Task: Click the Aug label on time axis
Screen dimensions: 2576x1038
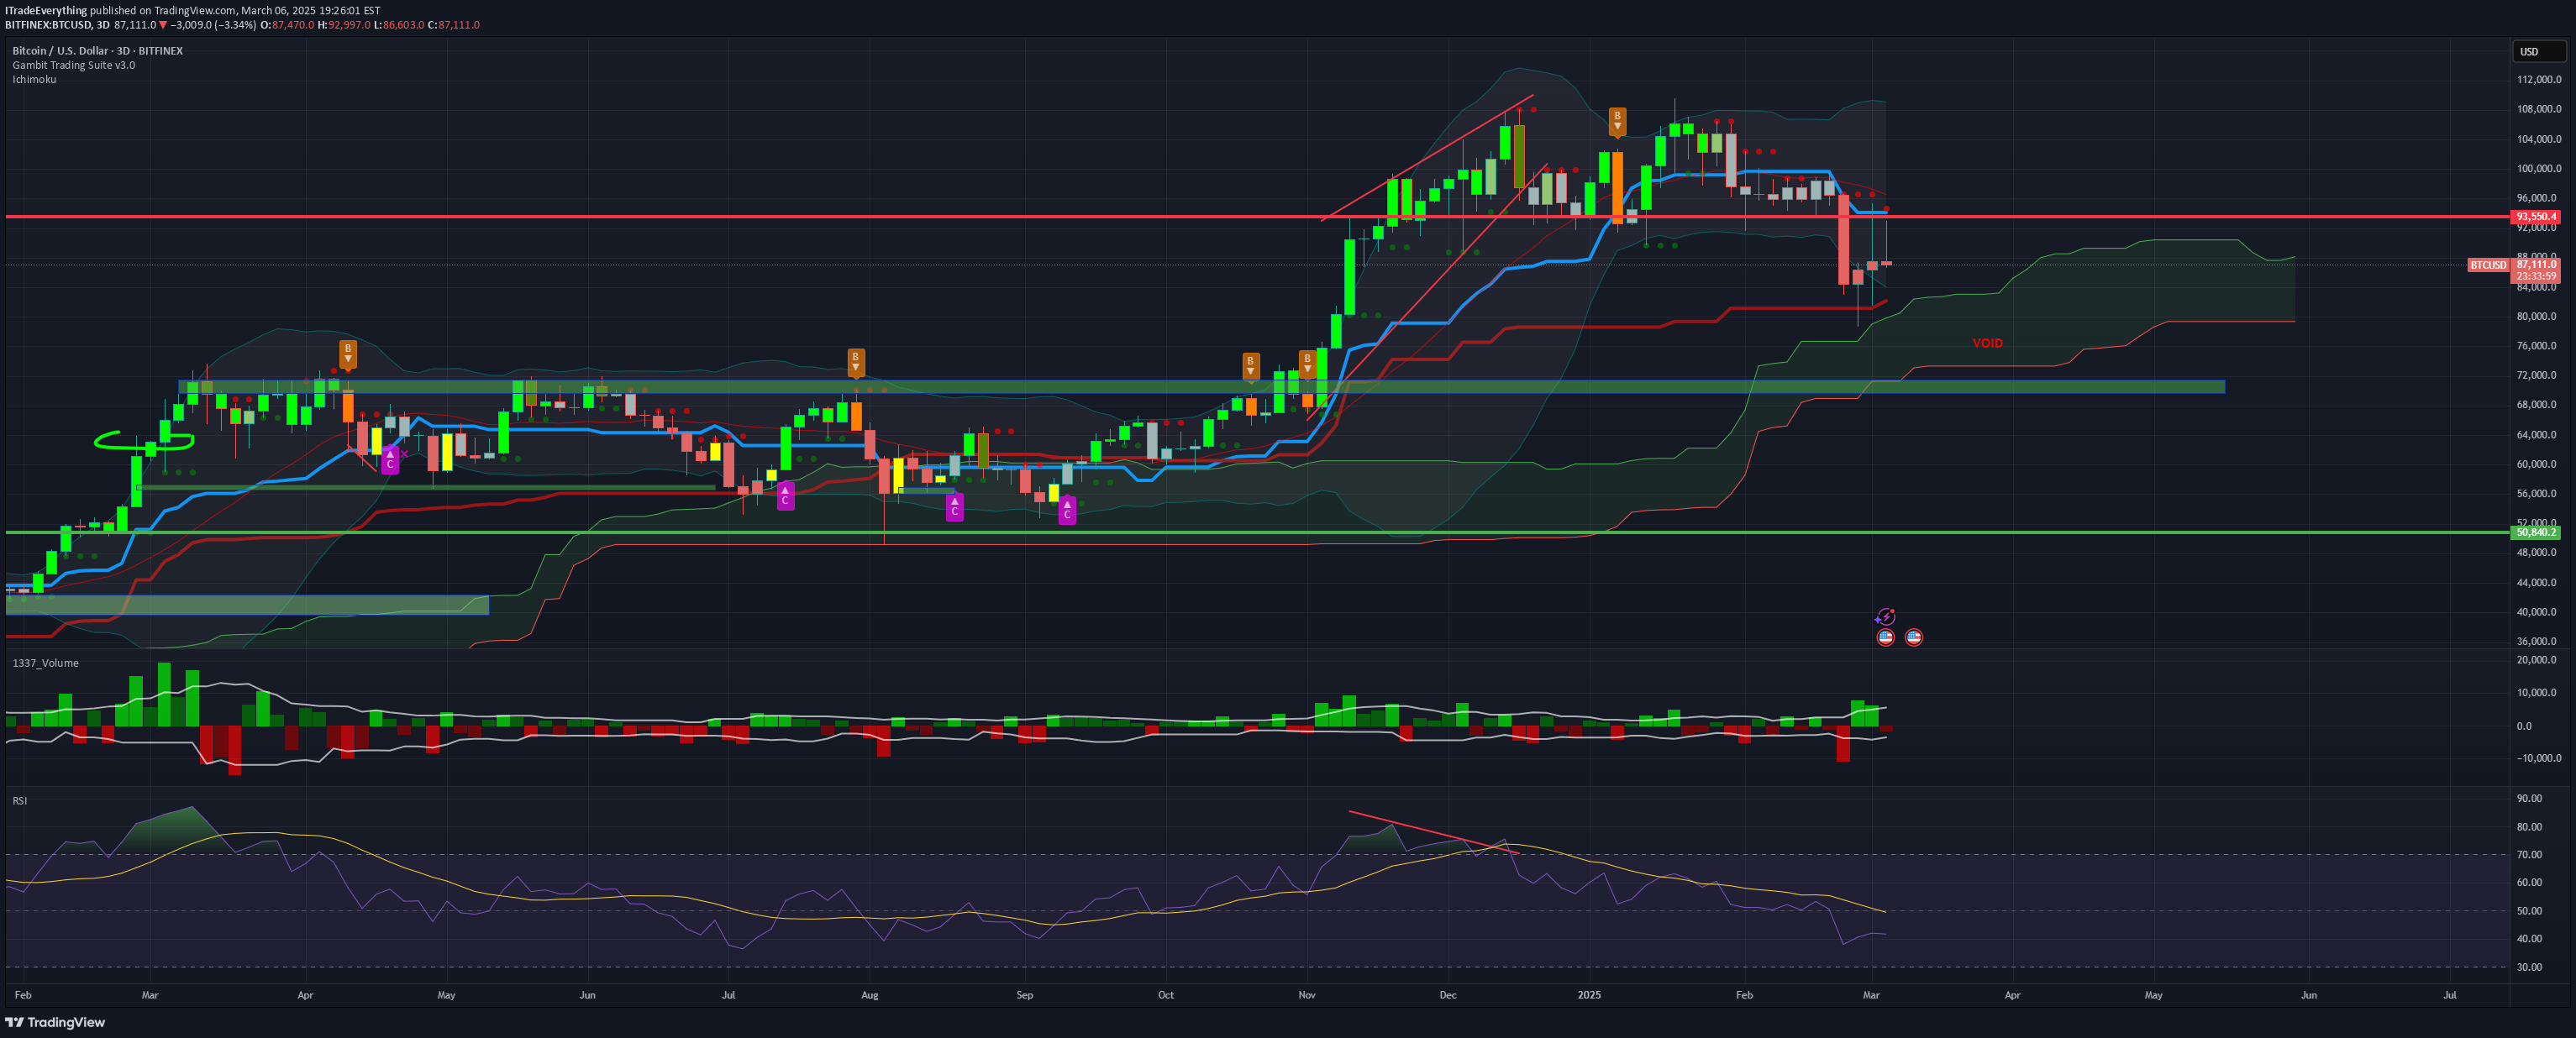Action: coord(870,995)
